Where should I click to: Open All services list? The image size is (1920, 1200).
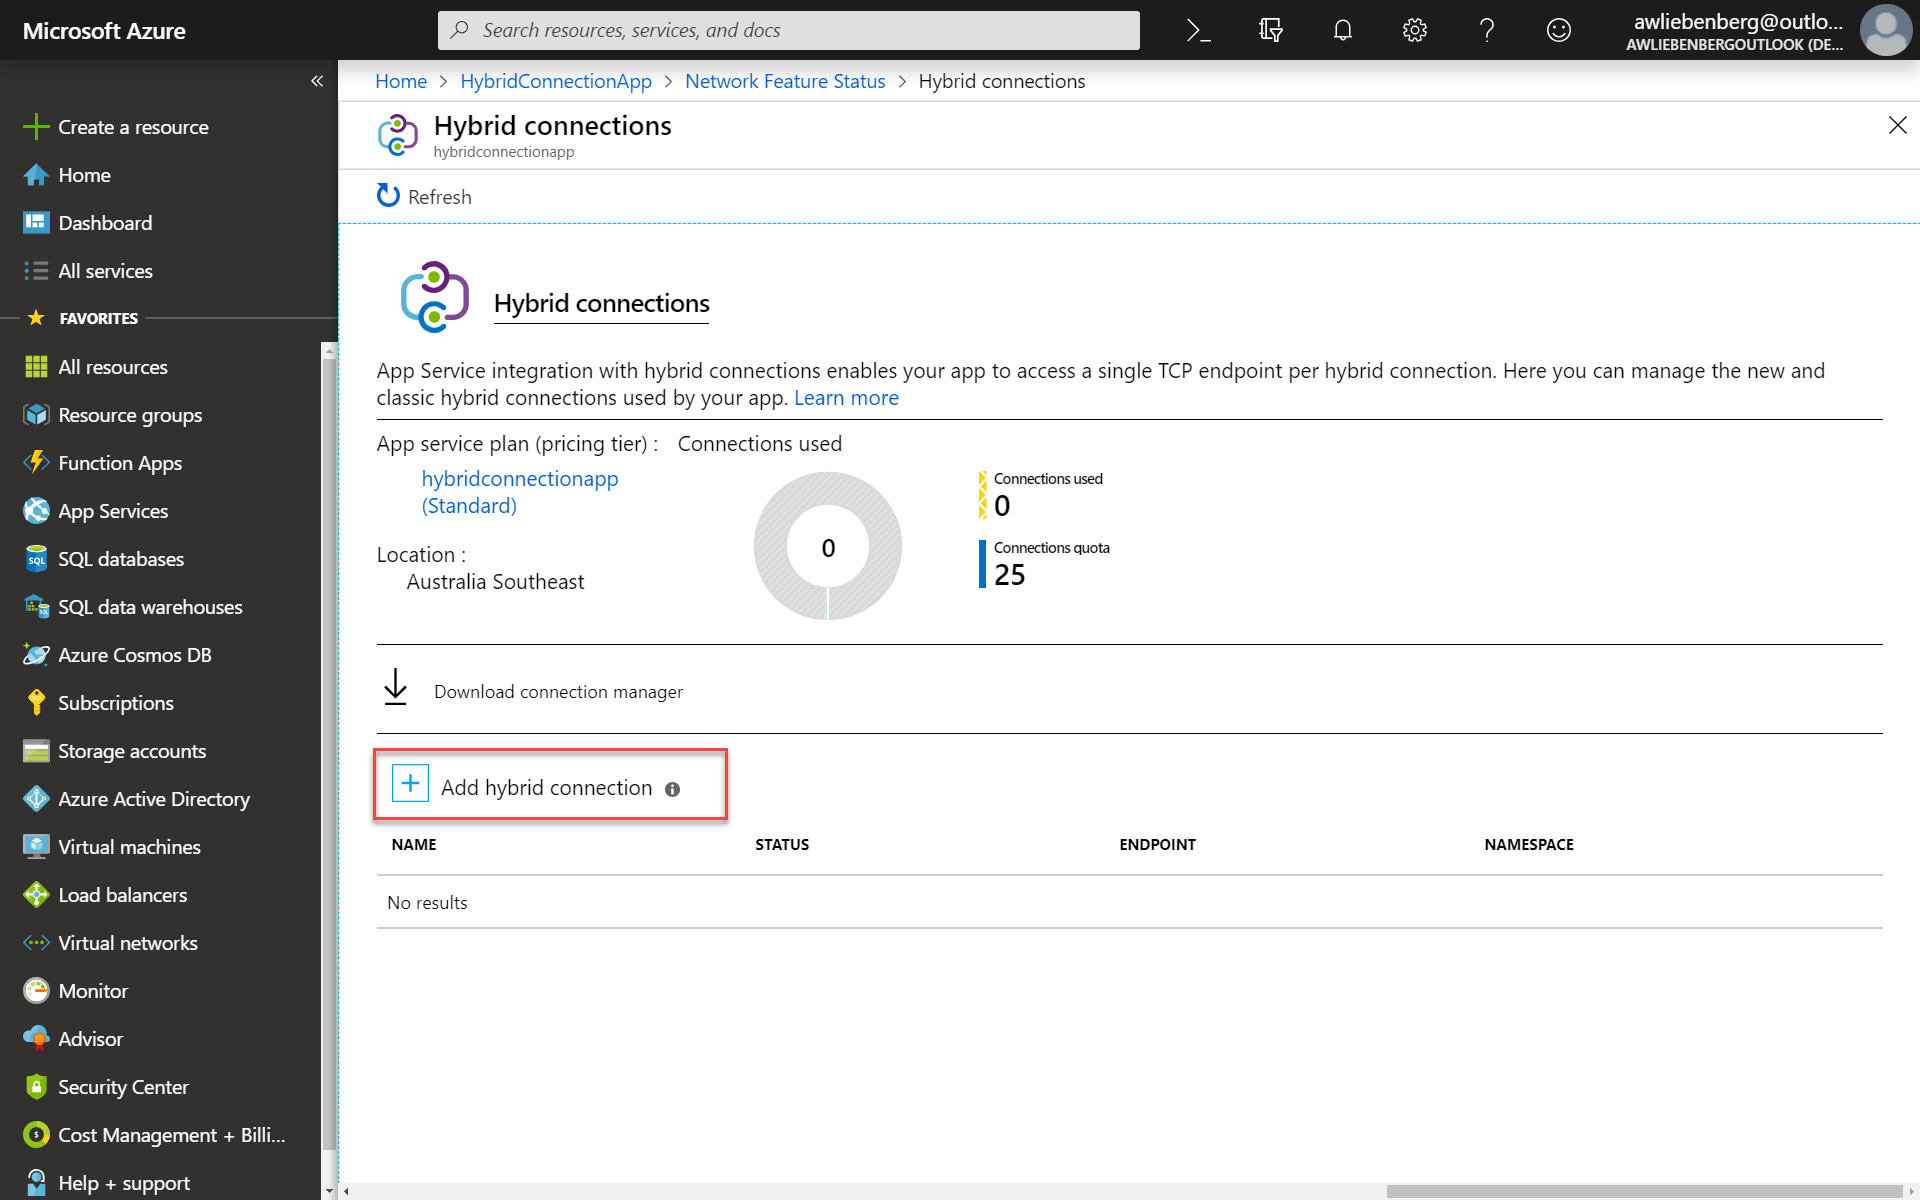(105, 271)
